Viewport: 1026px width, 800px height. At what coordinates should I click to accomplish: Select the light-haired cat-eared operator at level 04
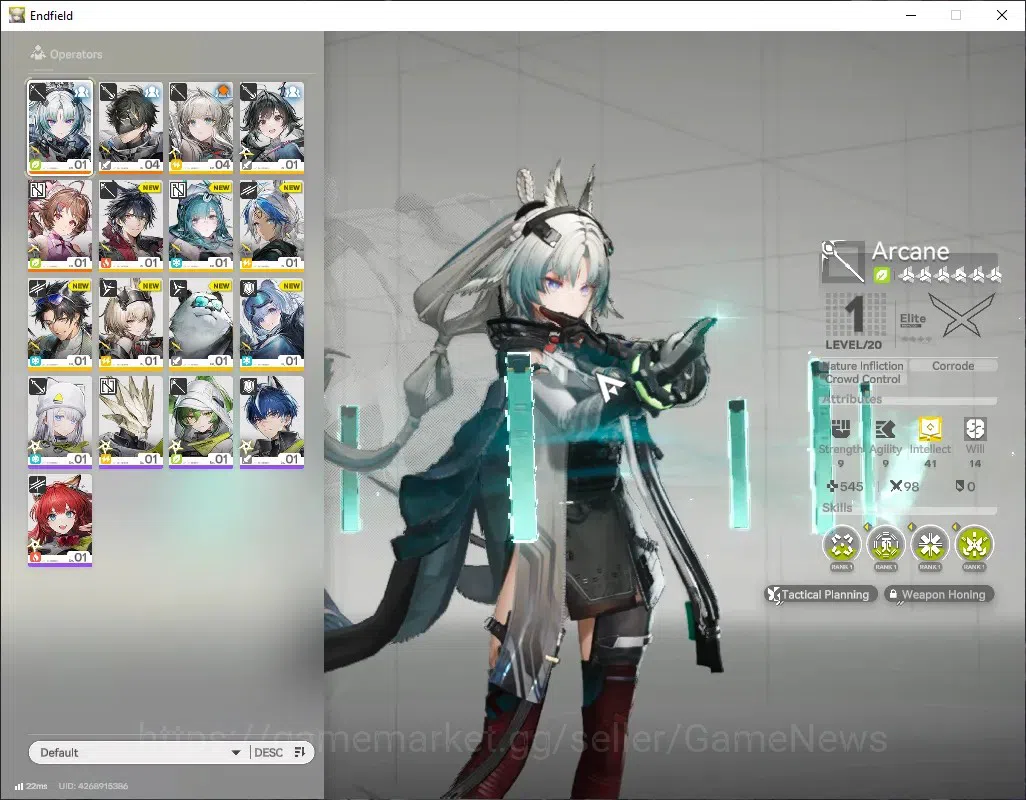(x=201, y=128)
